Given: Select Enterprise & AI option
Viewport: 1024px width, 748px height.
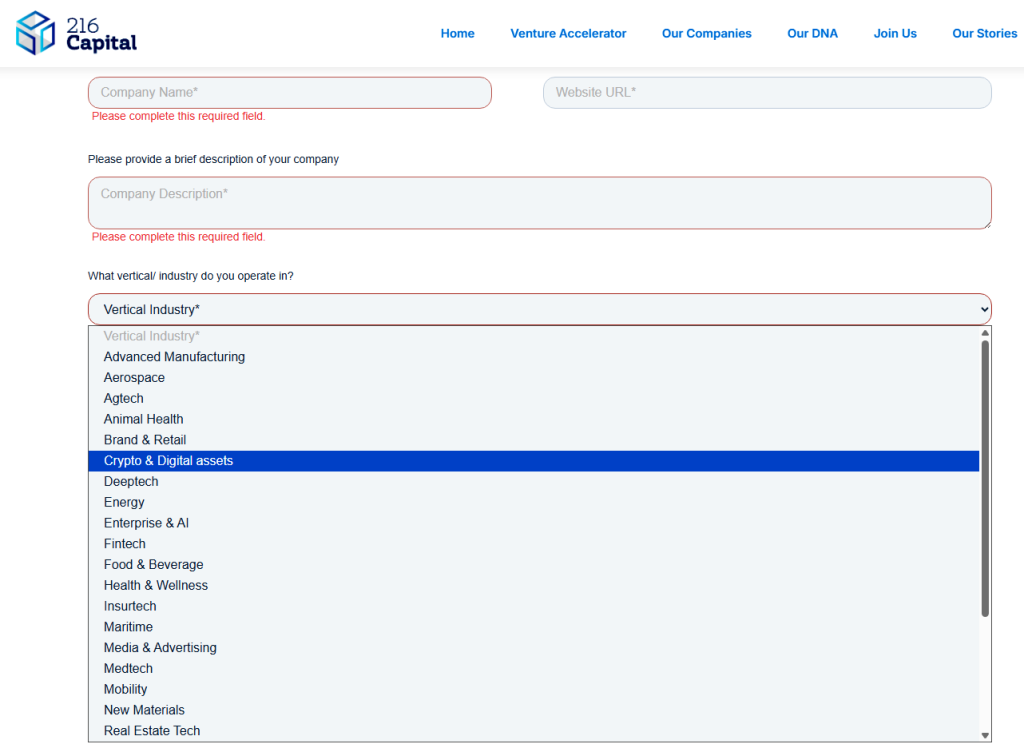Looking at the screenshot, I should 146,523.
